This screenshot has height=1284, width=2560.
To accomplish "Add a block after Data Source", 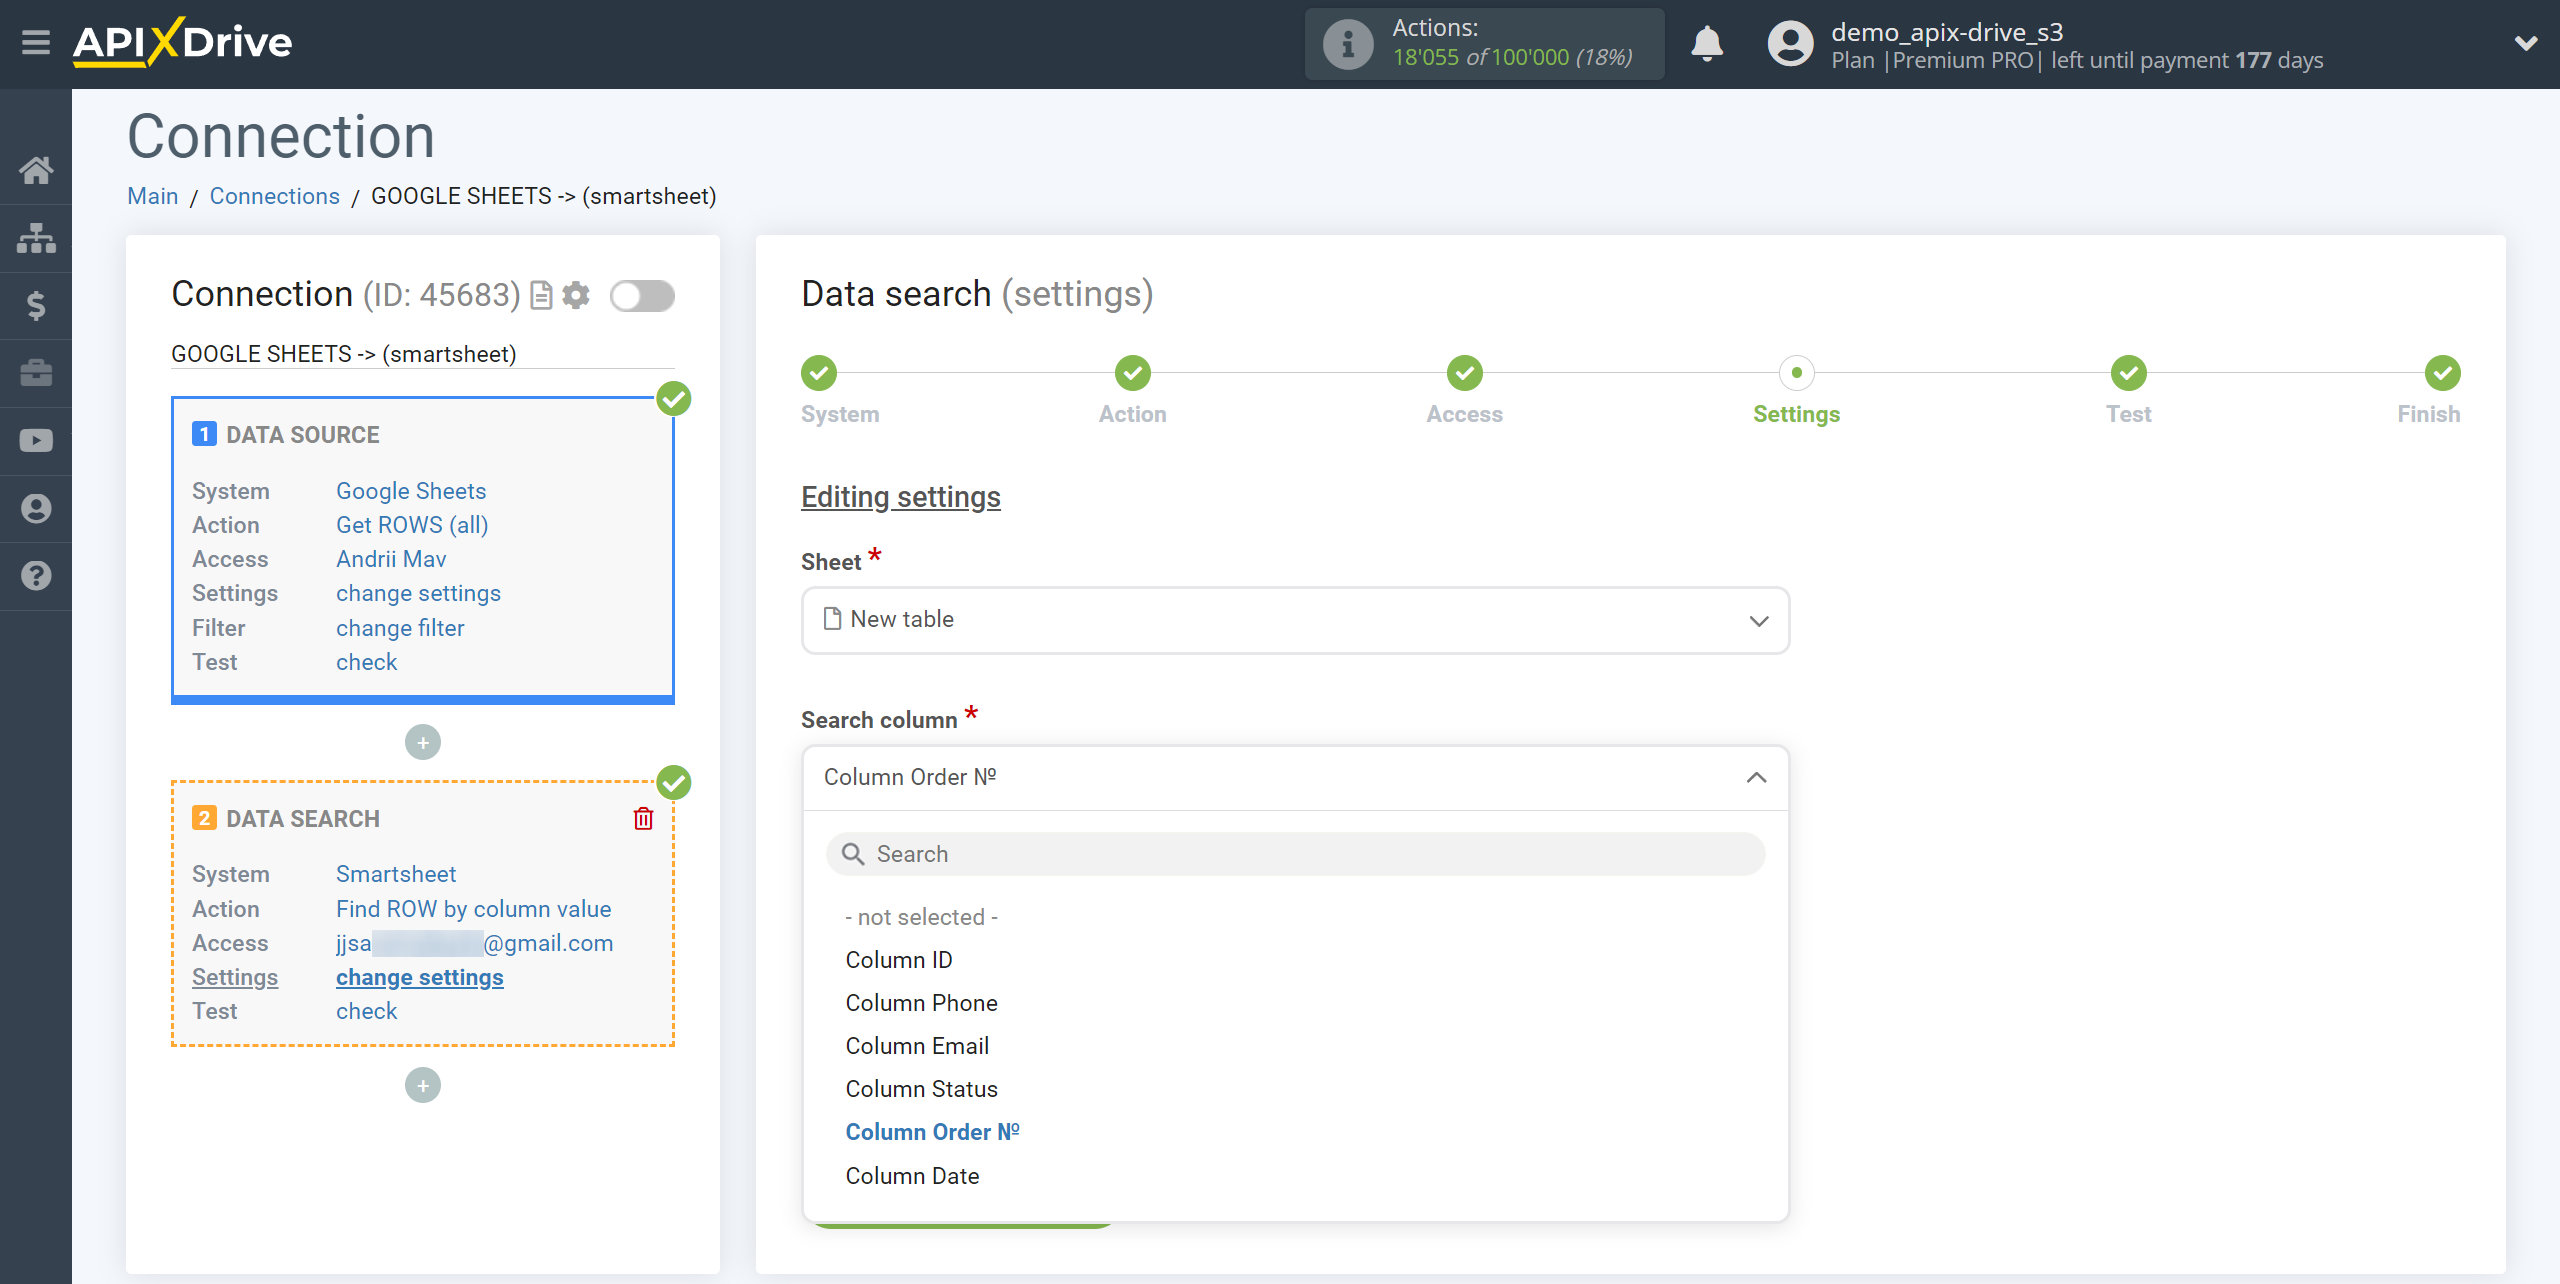I will pyautogui.click(x=423, y=742).
